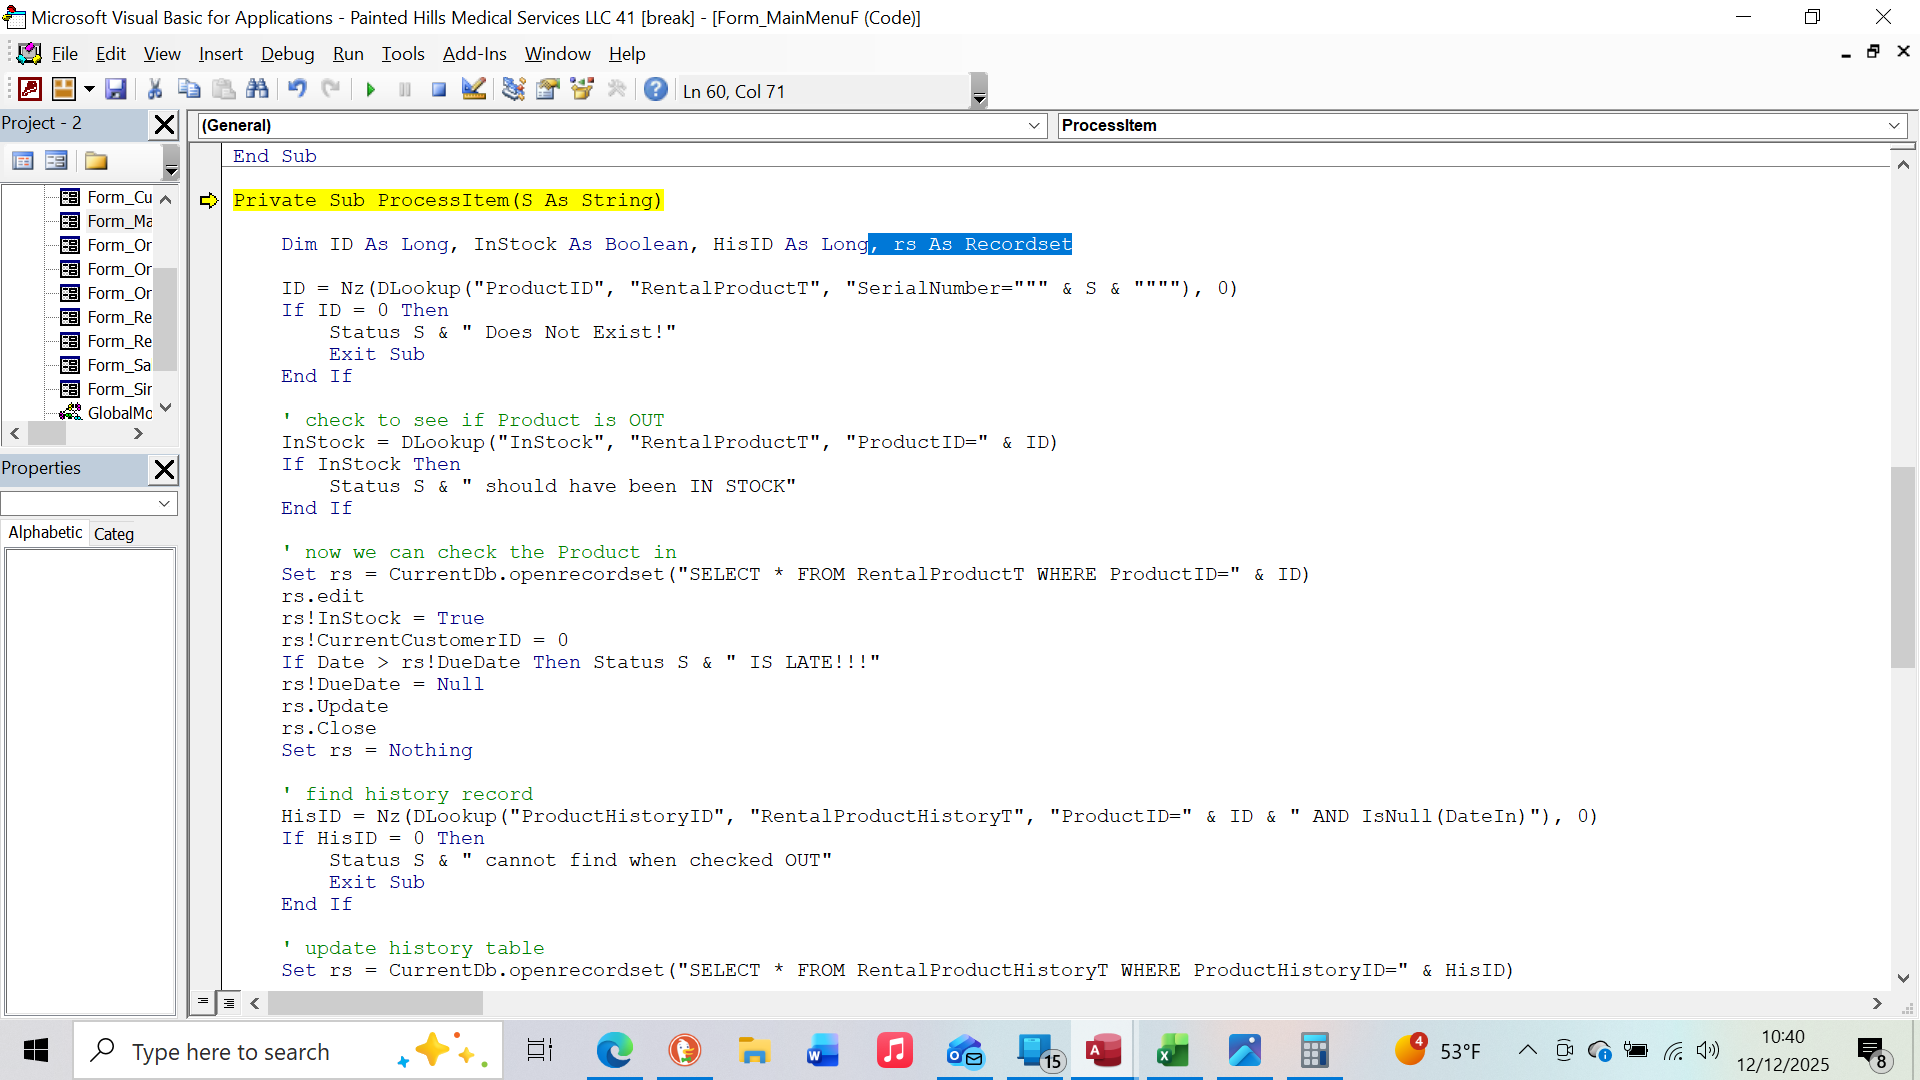Click the vertical code scrollbar thumb

point(1902,567)
